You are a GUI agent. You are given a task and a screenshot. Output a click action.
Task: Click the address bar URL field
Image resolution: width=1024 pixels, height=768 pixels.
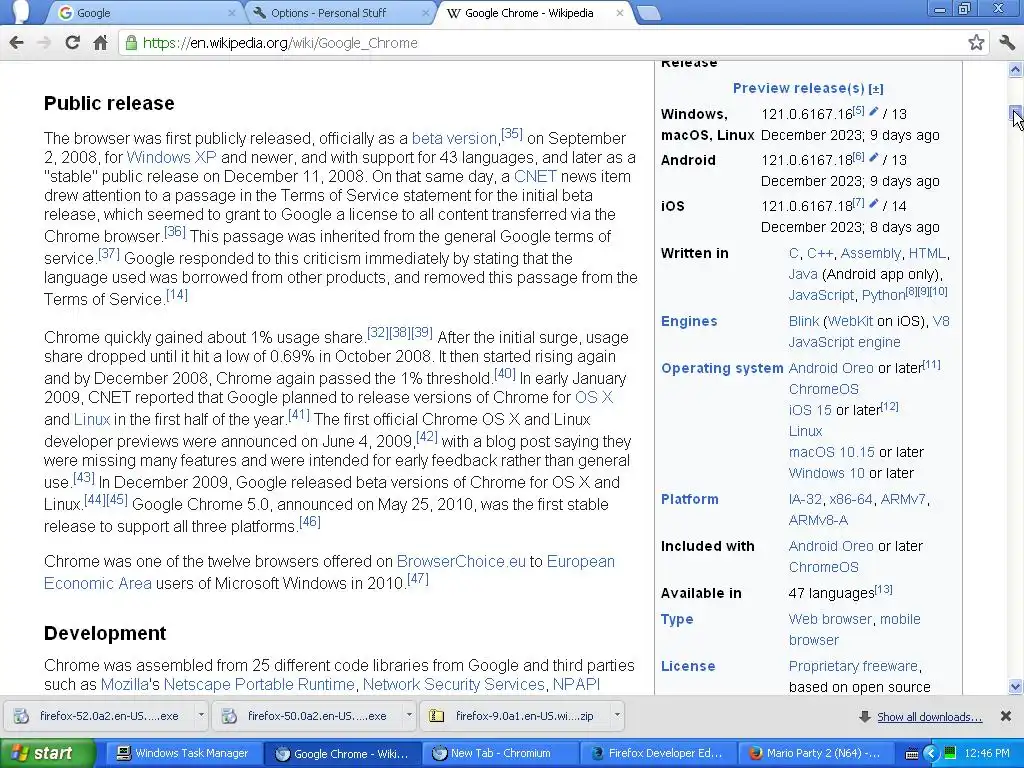coord(549,43)
